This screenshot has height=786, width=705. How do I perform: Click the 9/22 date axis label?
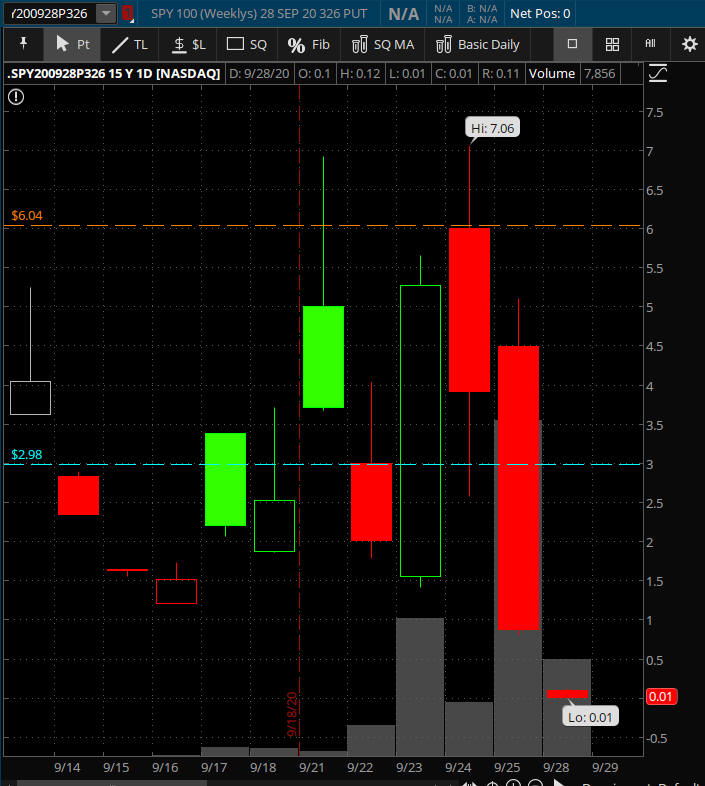360,767
